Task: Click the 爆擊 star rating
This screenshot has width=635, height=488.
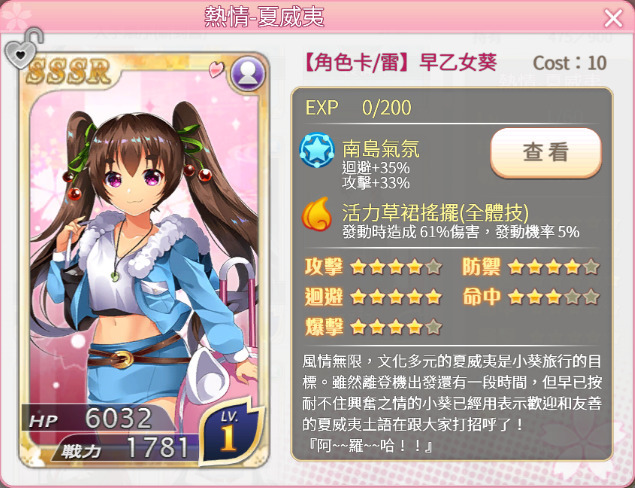Action: click(396, 327)
